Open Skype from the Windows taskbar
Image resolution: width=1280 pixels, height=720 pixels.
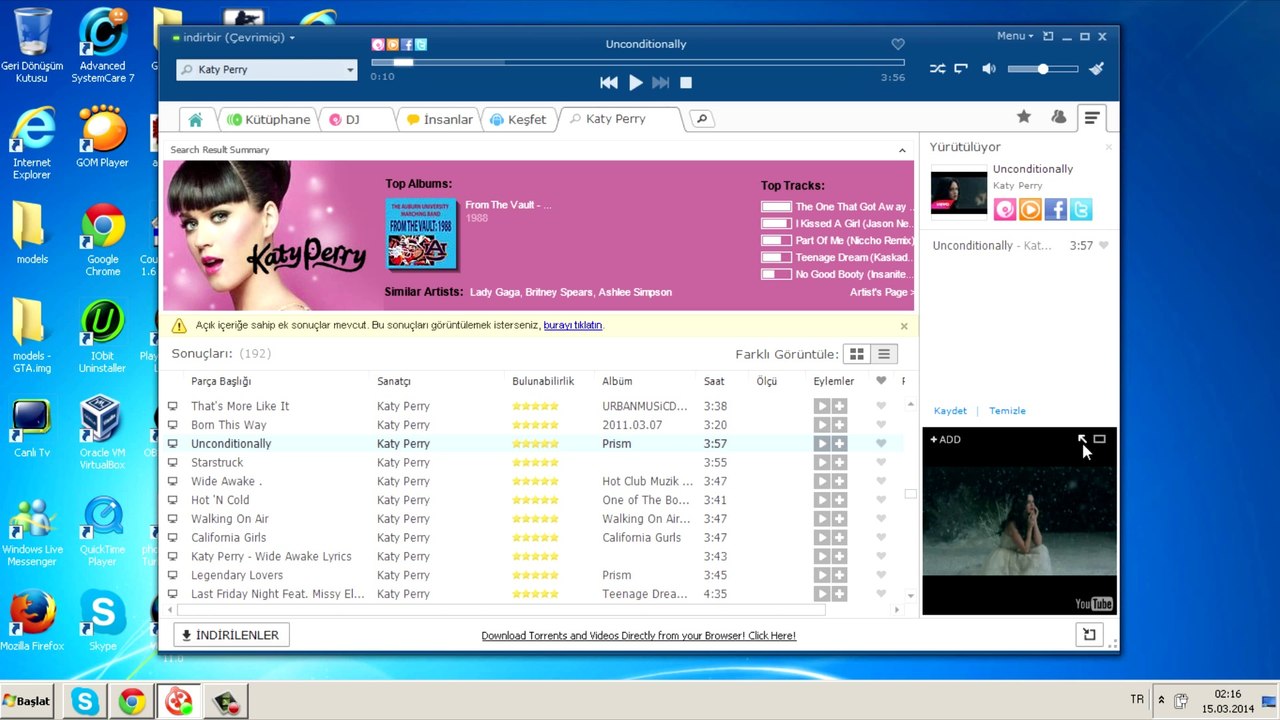point(85,702)
